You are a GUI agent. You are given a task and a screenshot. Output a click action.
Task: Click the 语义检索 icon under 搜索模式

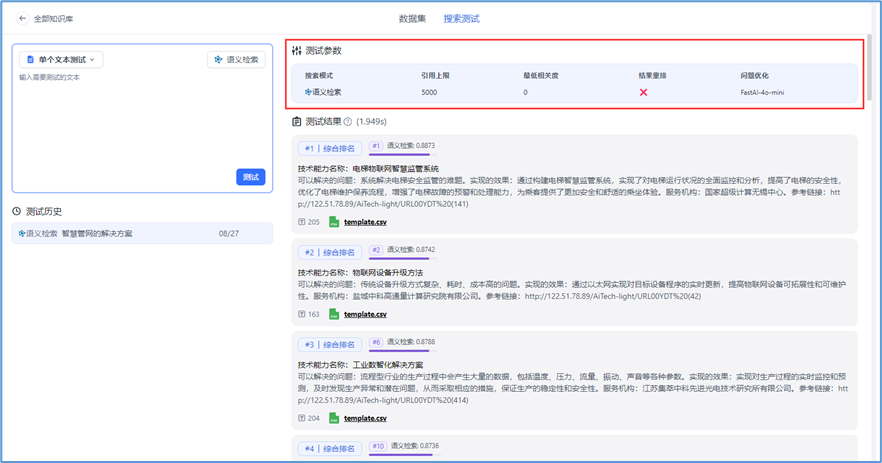click(x=308, y=92)
